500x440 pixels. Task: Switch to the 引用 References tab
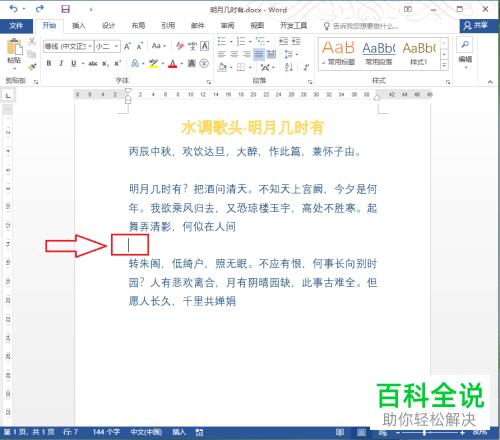point(168,26)
